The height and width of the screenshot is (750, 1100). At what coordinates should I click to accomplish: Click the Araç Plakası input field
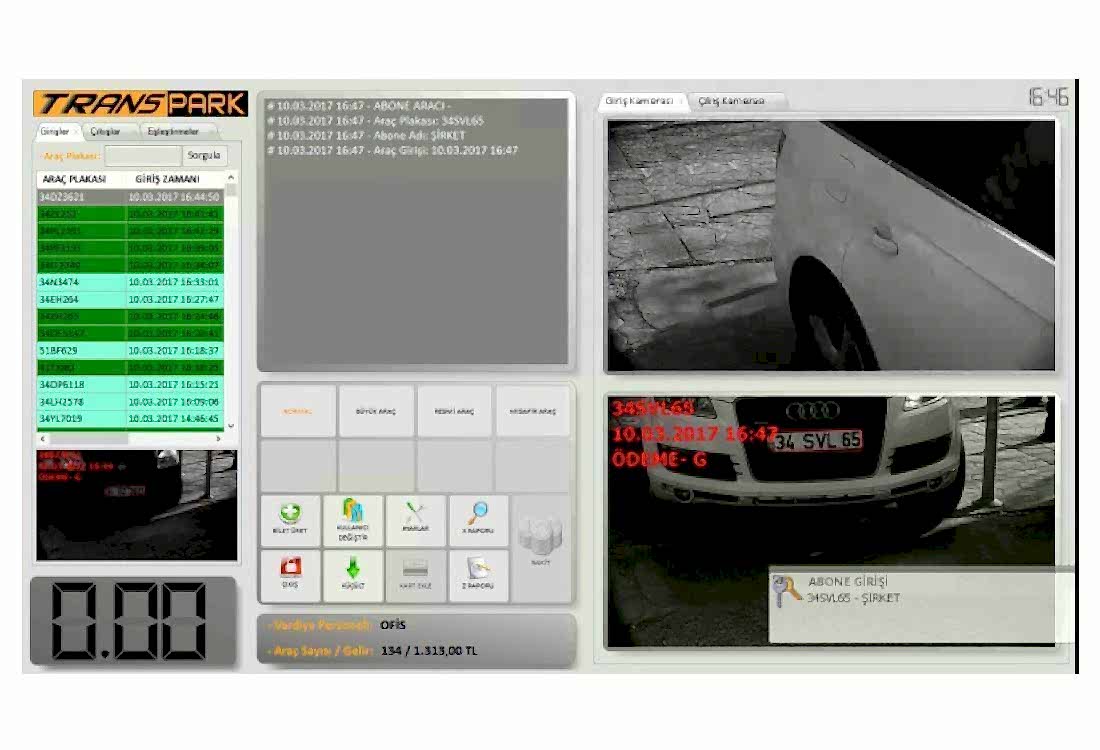click(143, 155)
